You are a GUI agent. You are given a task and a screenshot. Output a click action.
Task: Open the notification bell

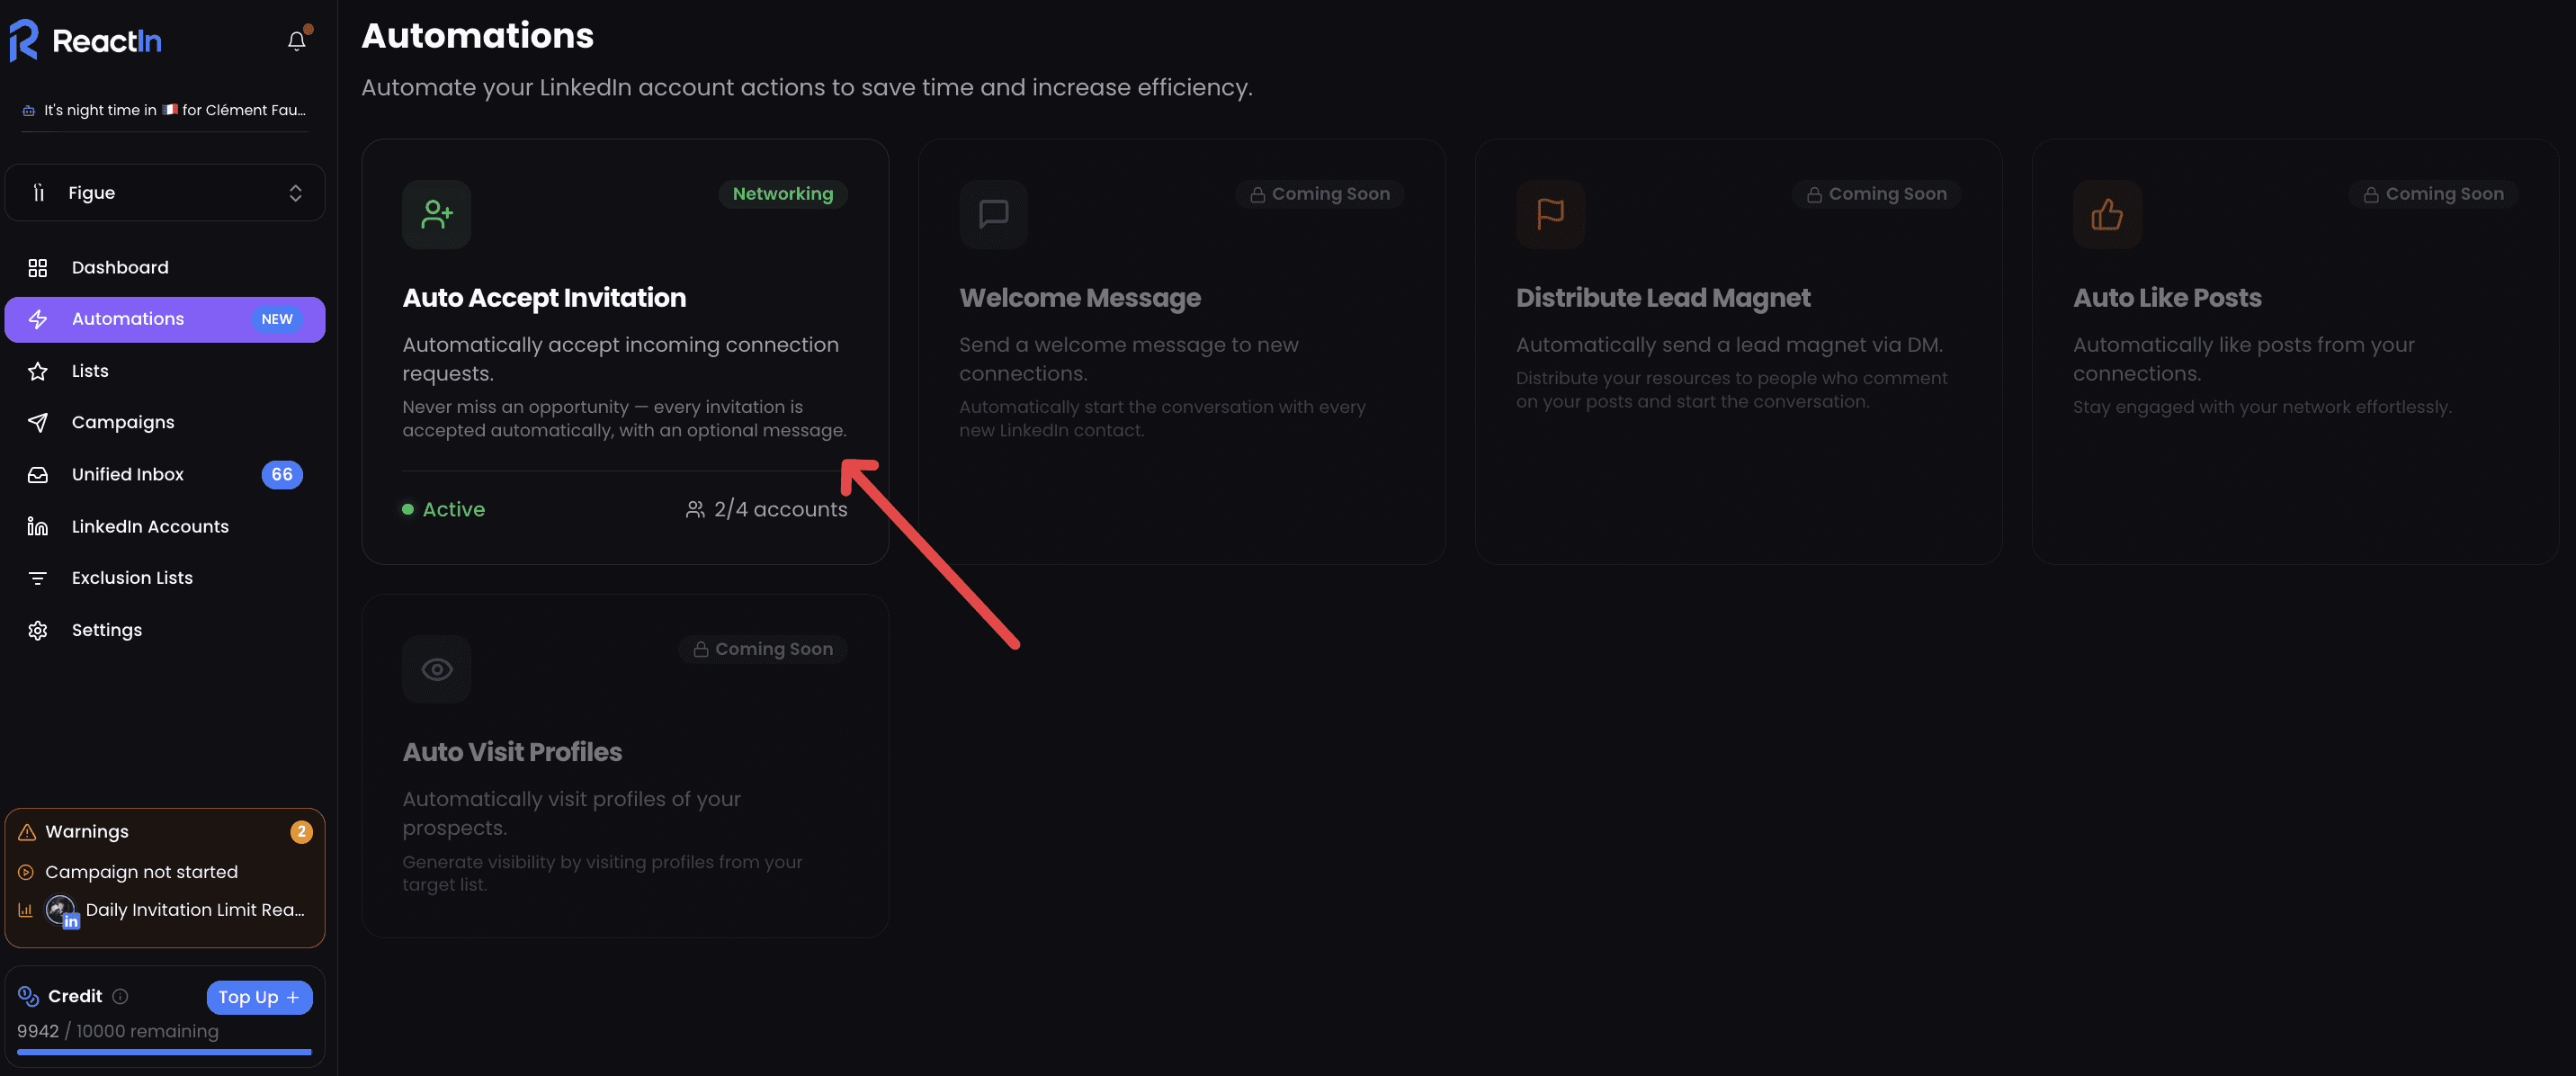(296, 40)
